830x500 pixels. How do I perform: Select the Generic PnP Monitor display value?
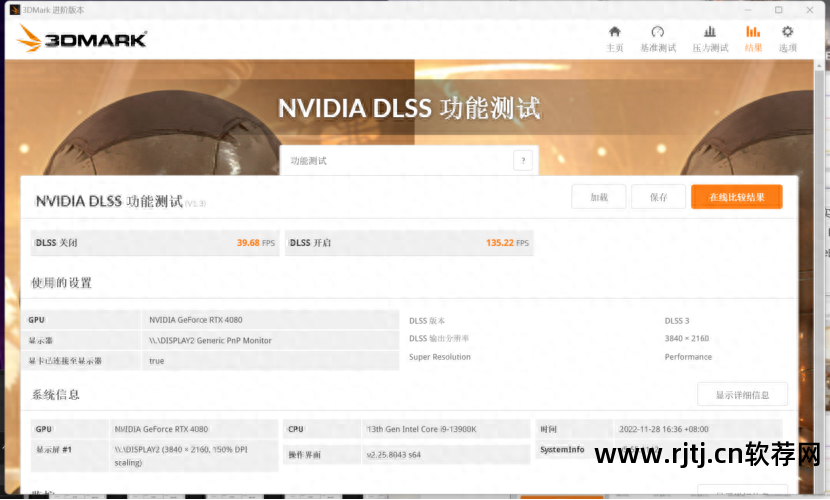pos(210,341)
